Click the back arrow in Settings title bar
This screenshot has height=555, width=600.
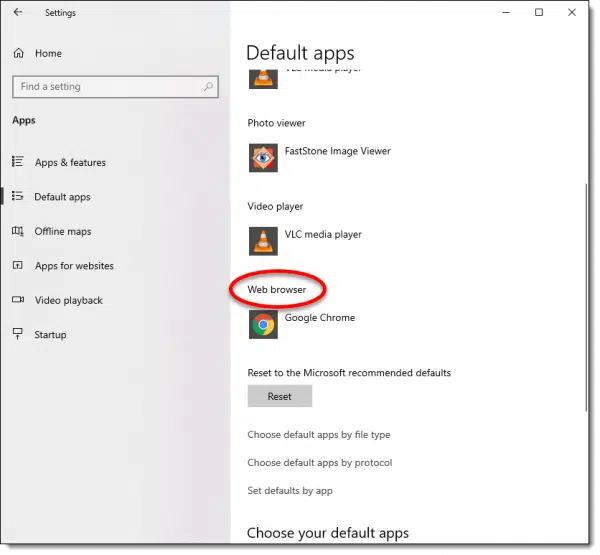[x=18, y=13]
